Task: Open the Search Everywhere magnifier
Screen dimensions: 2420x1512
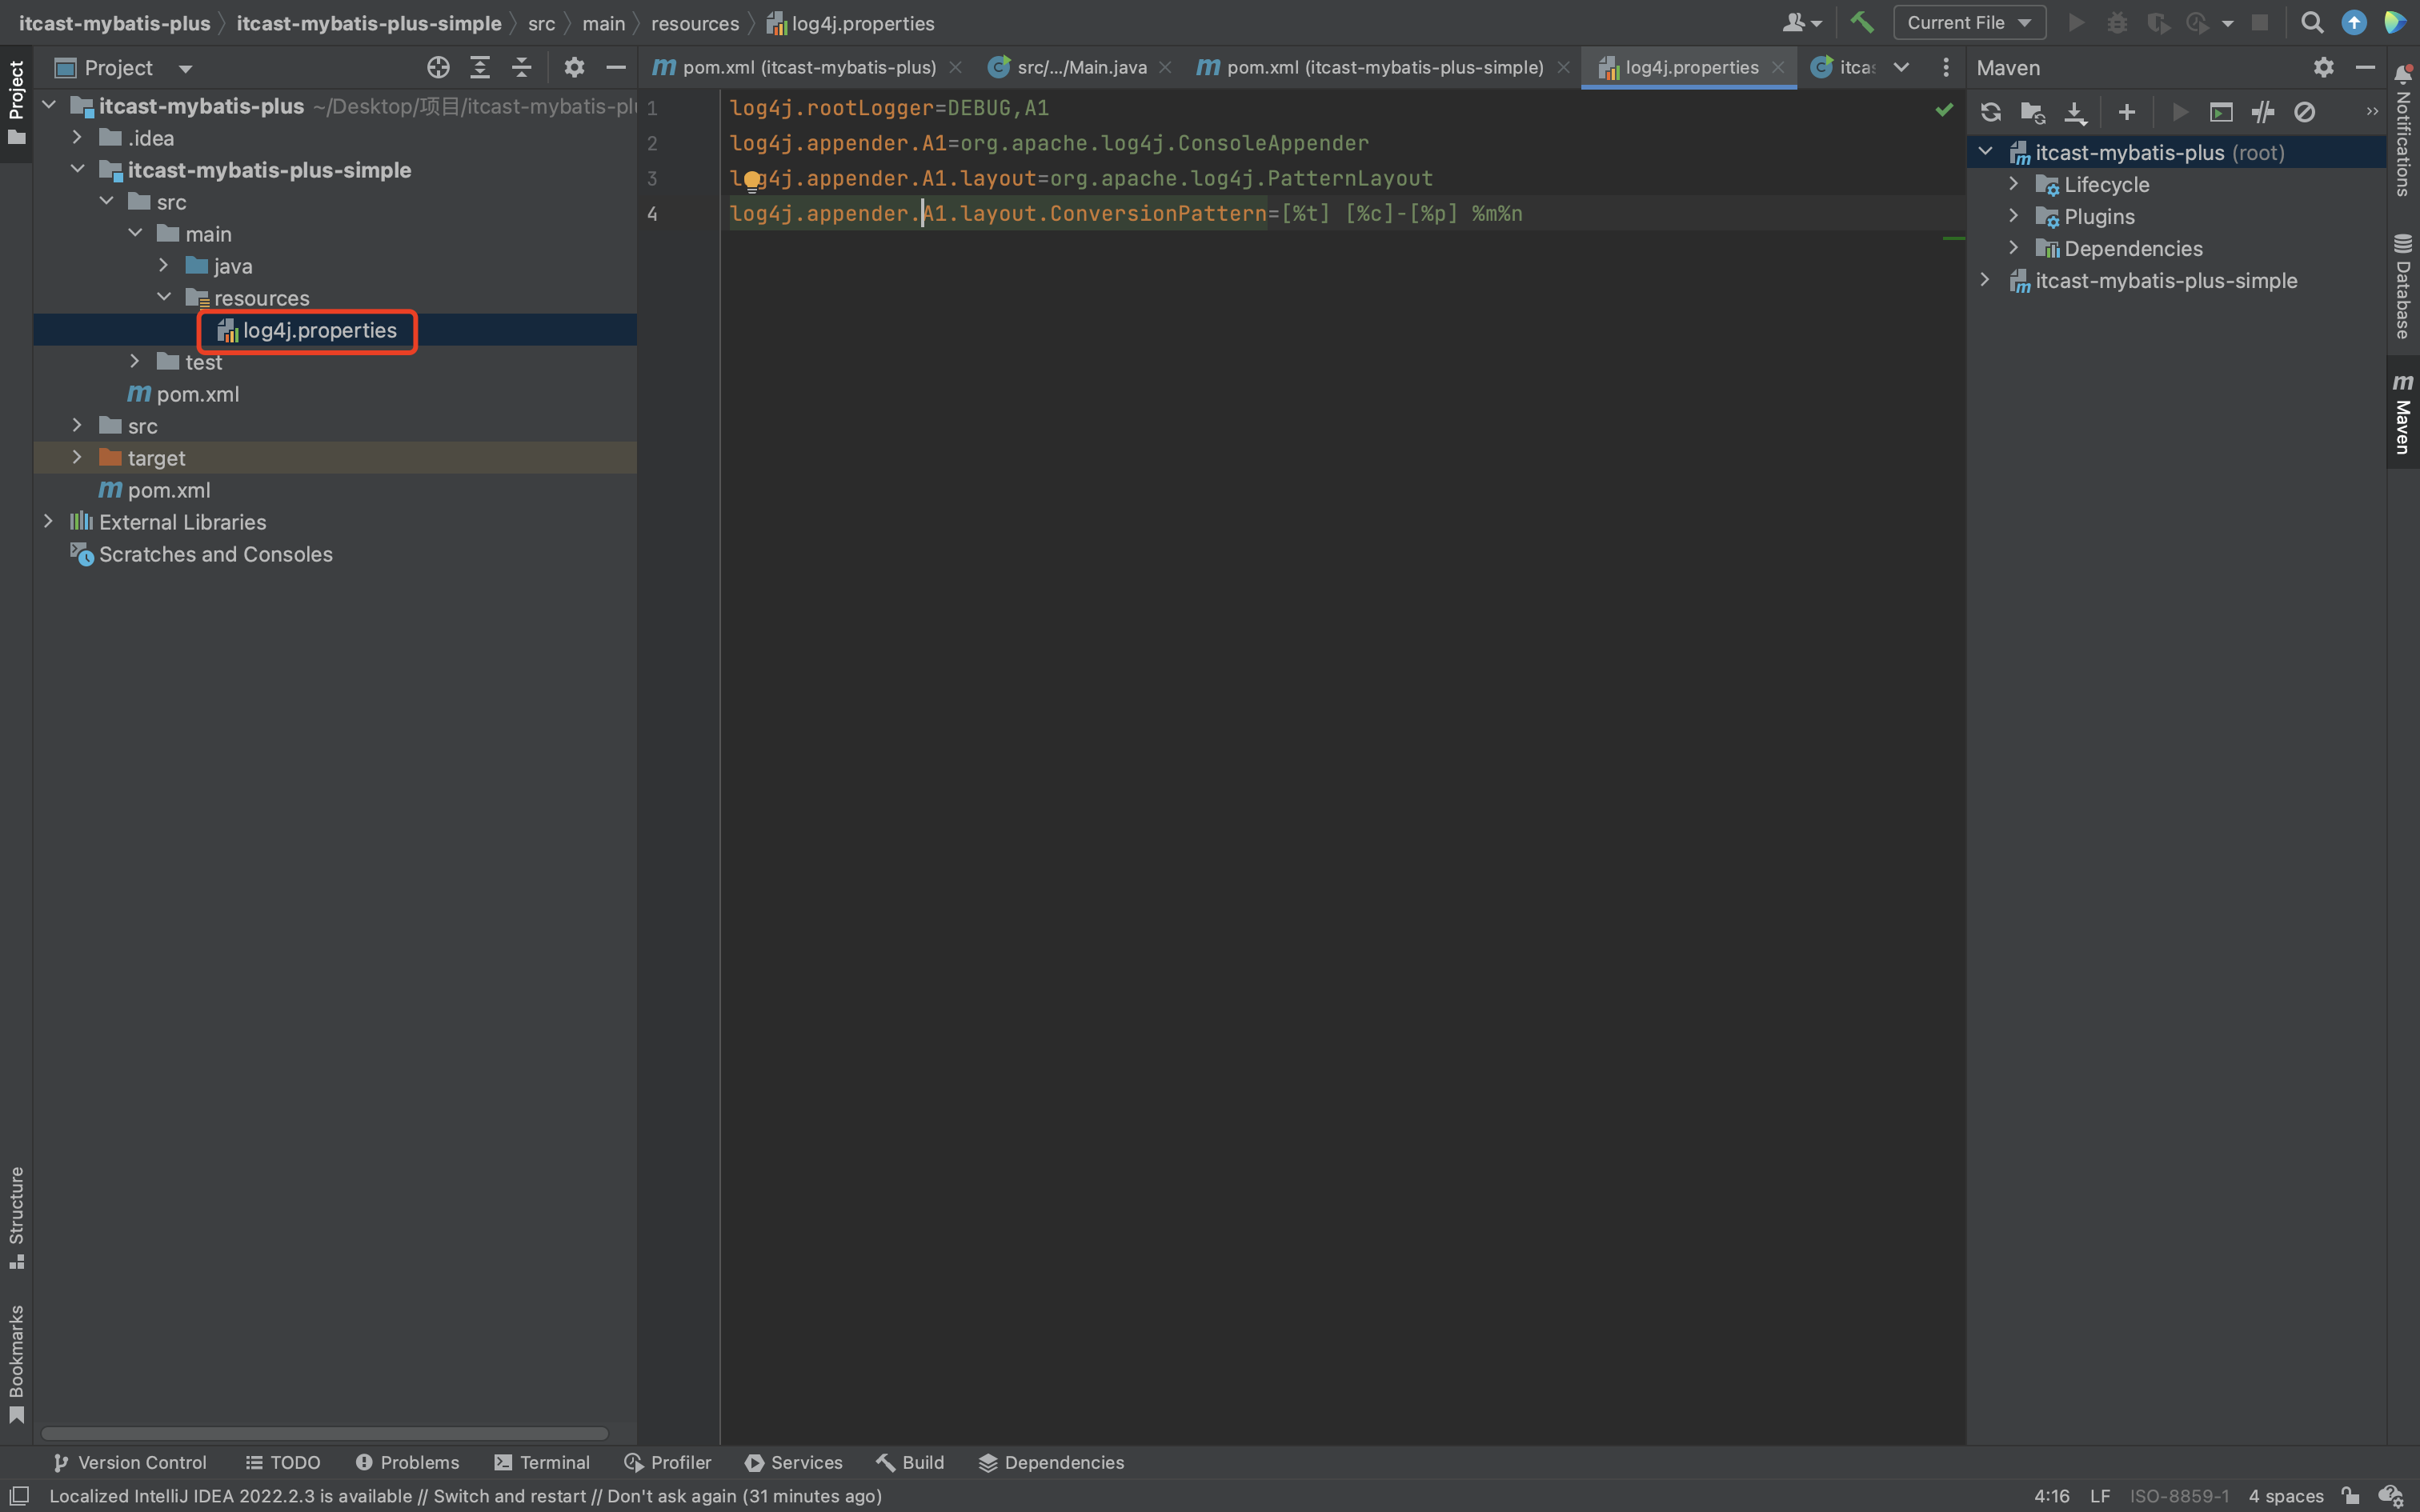Action: click(2311, 22)
